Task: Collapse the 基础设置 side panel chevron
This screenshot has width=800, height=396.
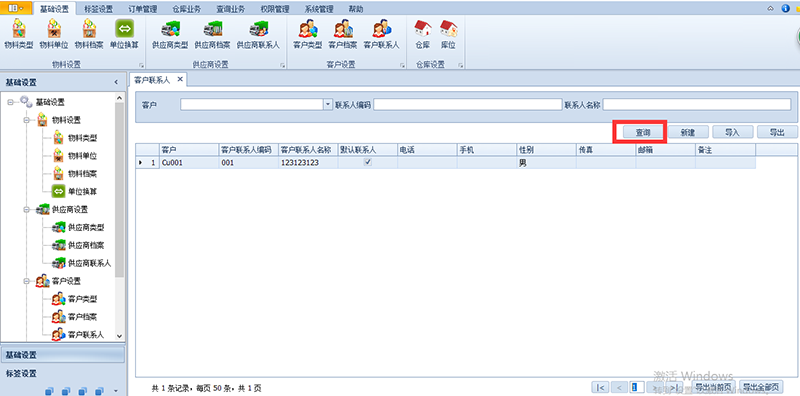Action: pyautogui.click(x=116, y=82)
